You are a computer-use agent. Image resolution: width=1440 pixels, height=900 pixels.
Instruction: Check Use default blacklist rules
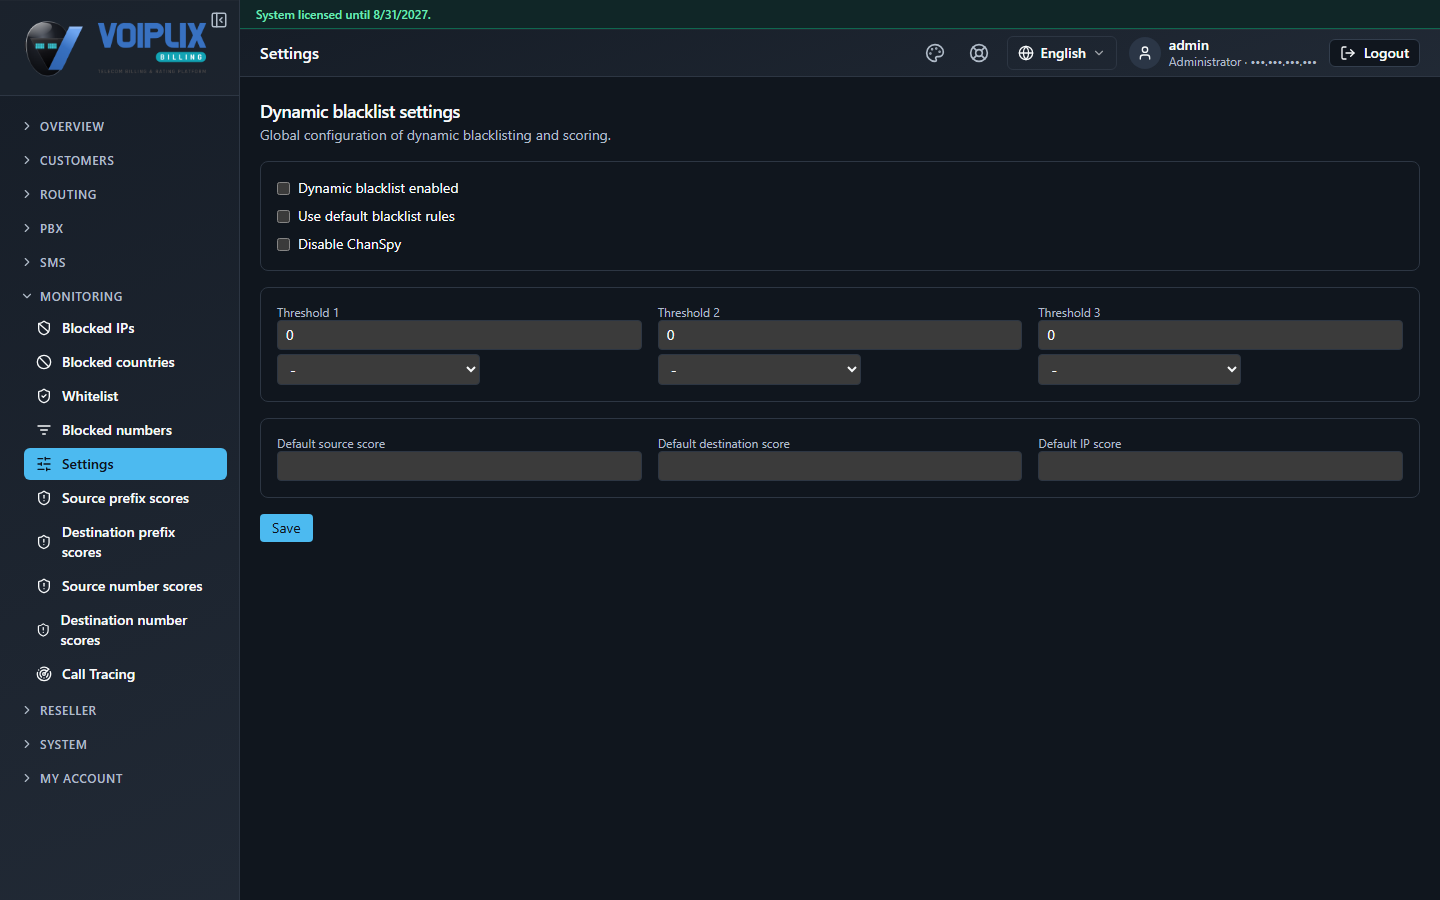(284, 216)
